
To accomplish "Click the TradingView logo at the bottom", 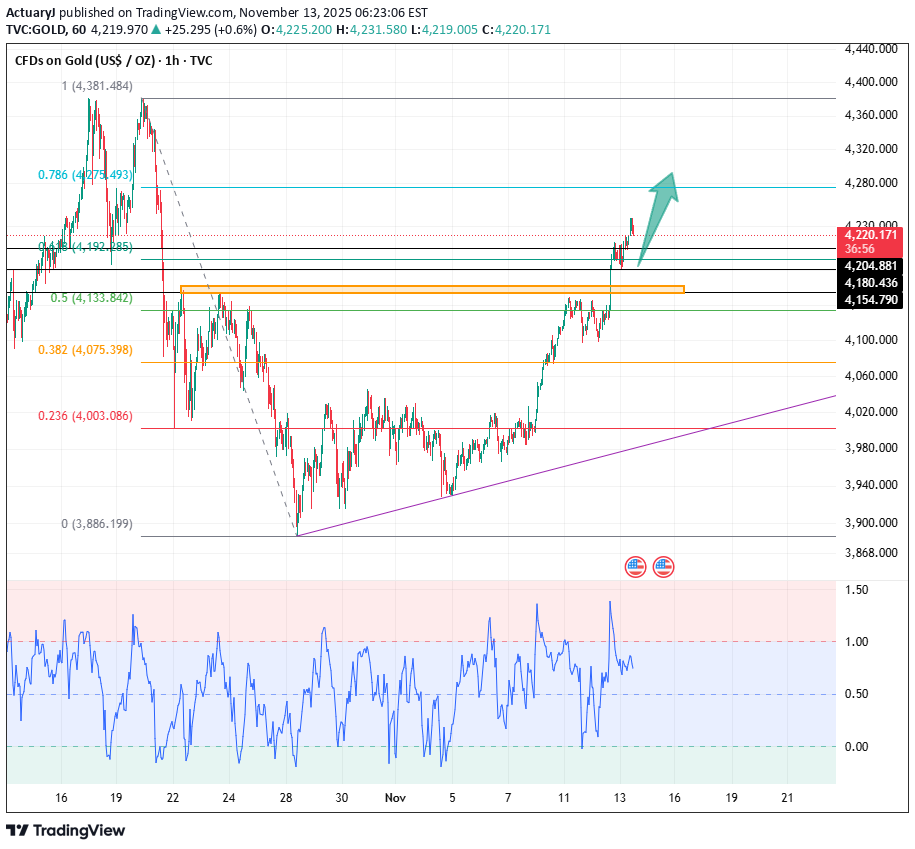I will tap(66, 830).
